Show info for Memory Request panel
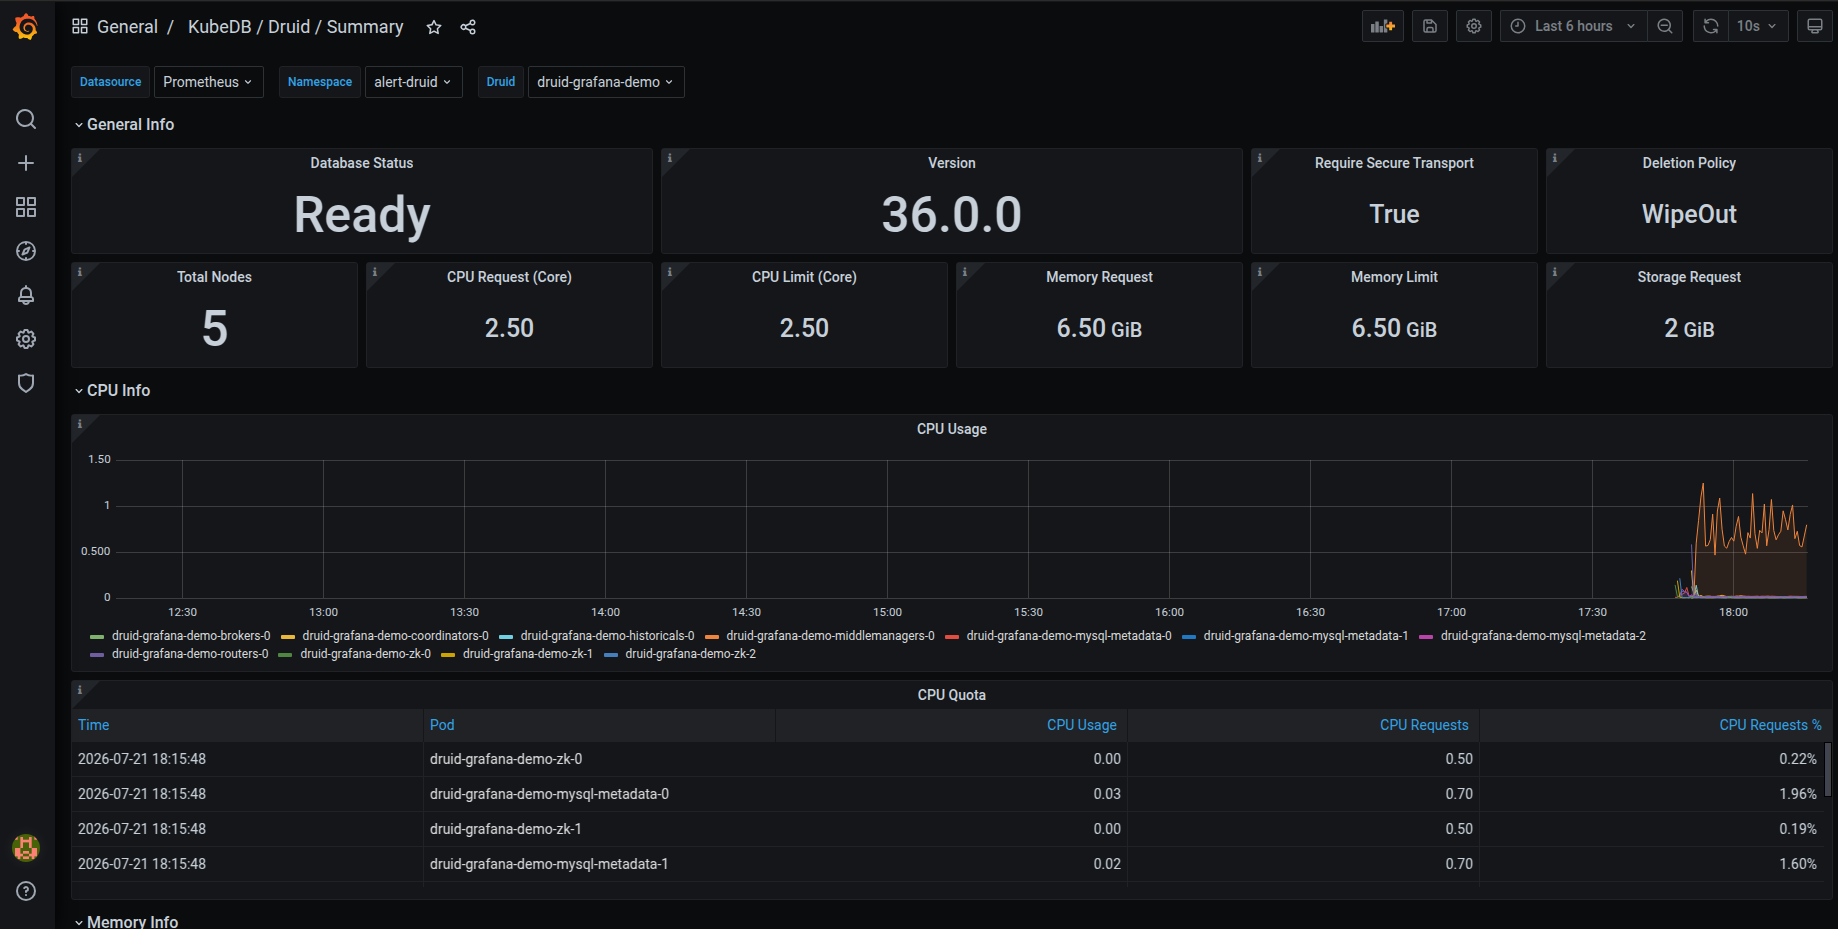 coord(965,272)
